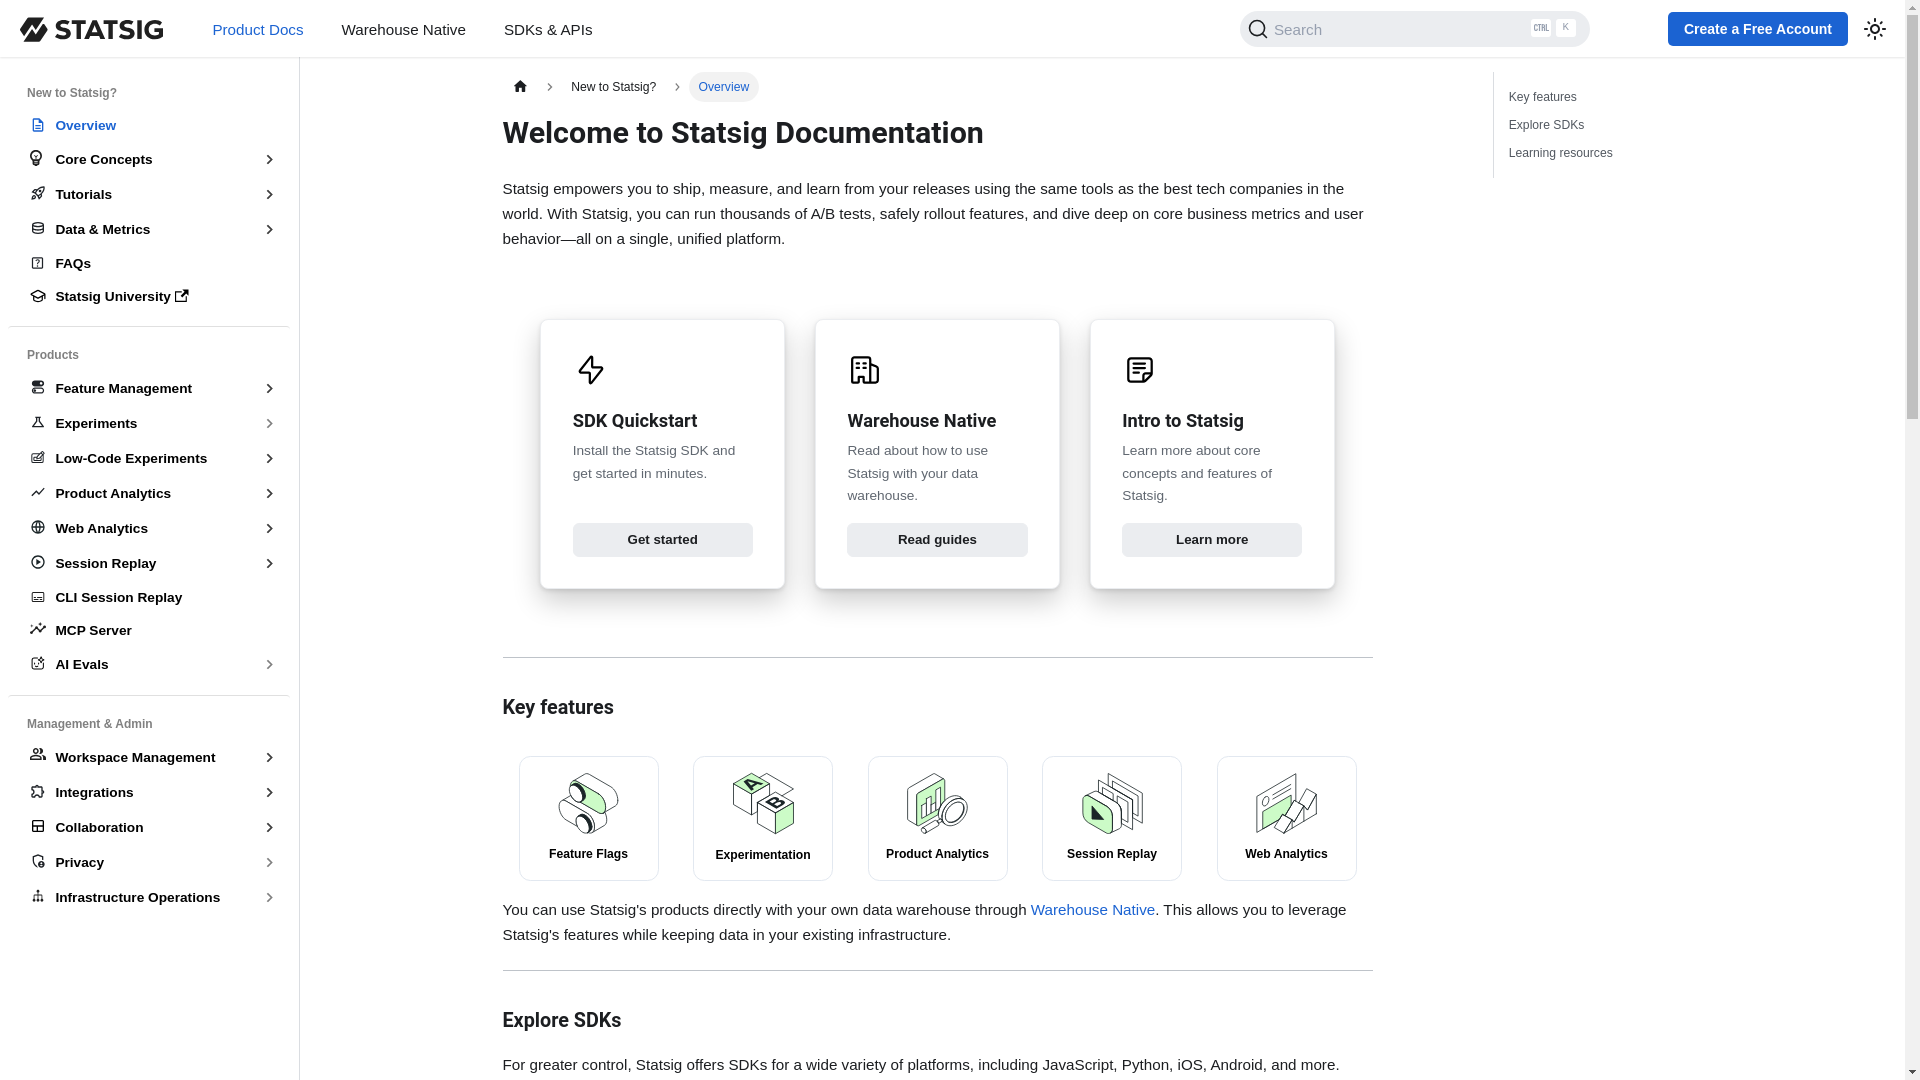The width and height of the screenshot is (1920, 1080).
Task: Click the Session Replay play icon
Action: (38, 562)
